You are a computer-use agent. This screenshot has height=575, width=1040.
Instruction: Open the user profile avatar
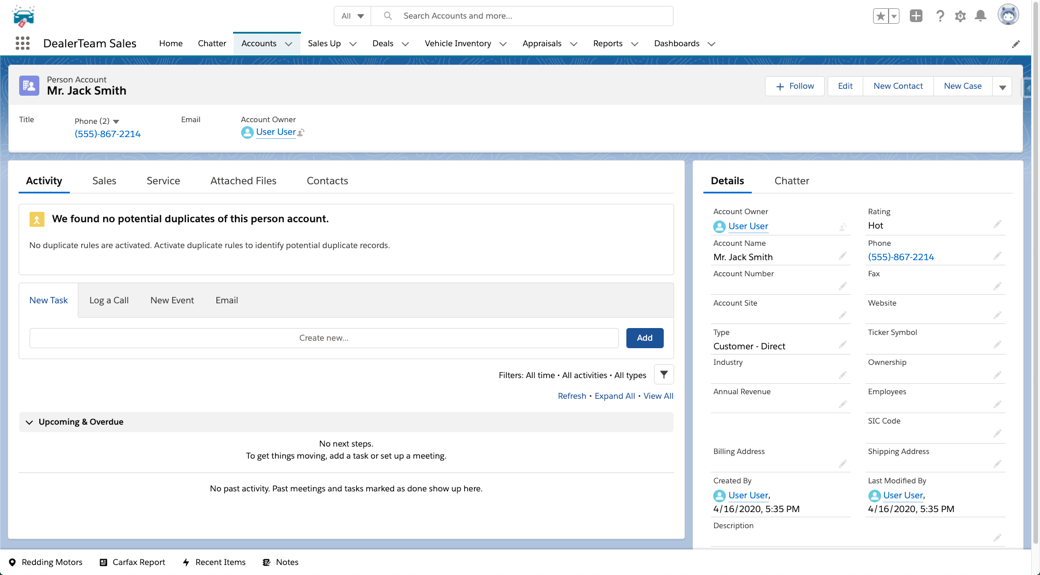pyautogui.click(x=1008, y=15)
